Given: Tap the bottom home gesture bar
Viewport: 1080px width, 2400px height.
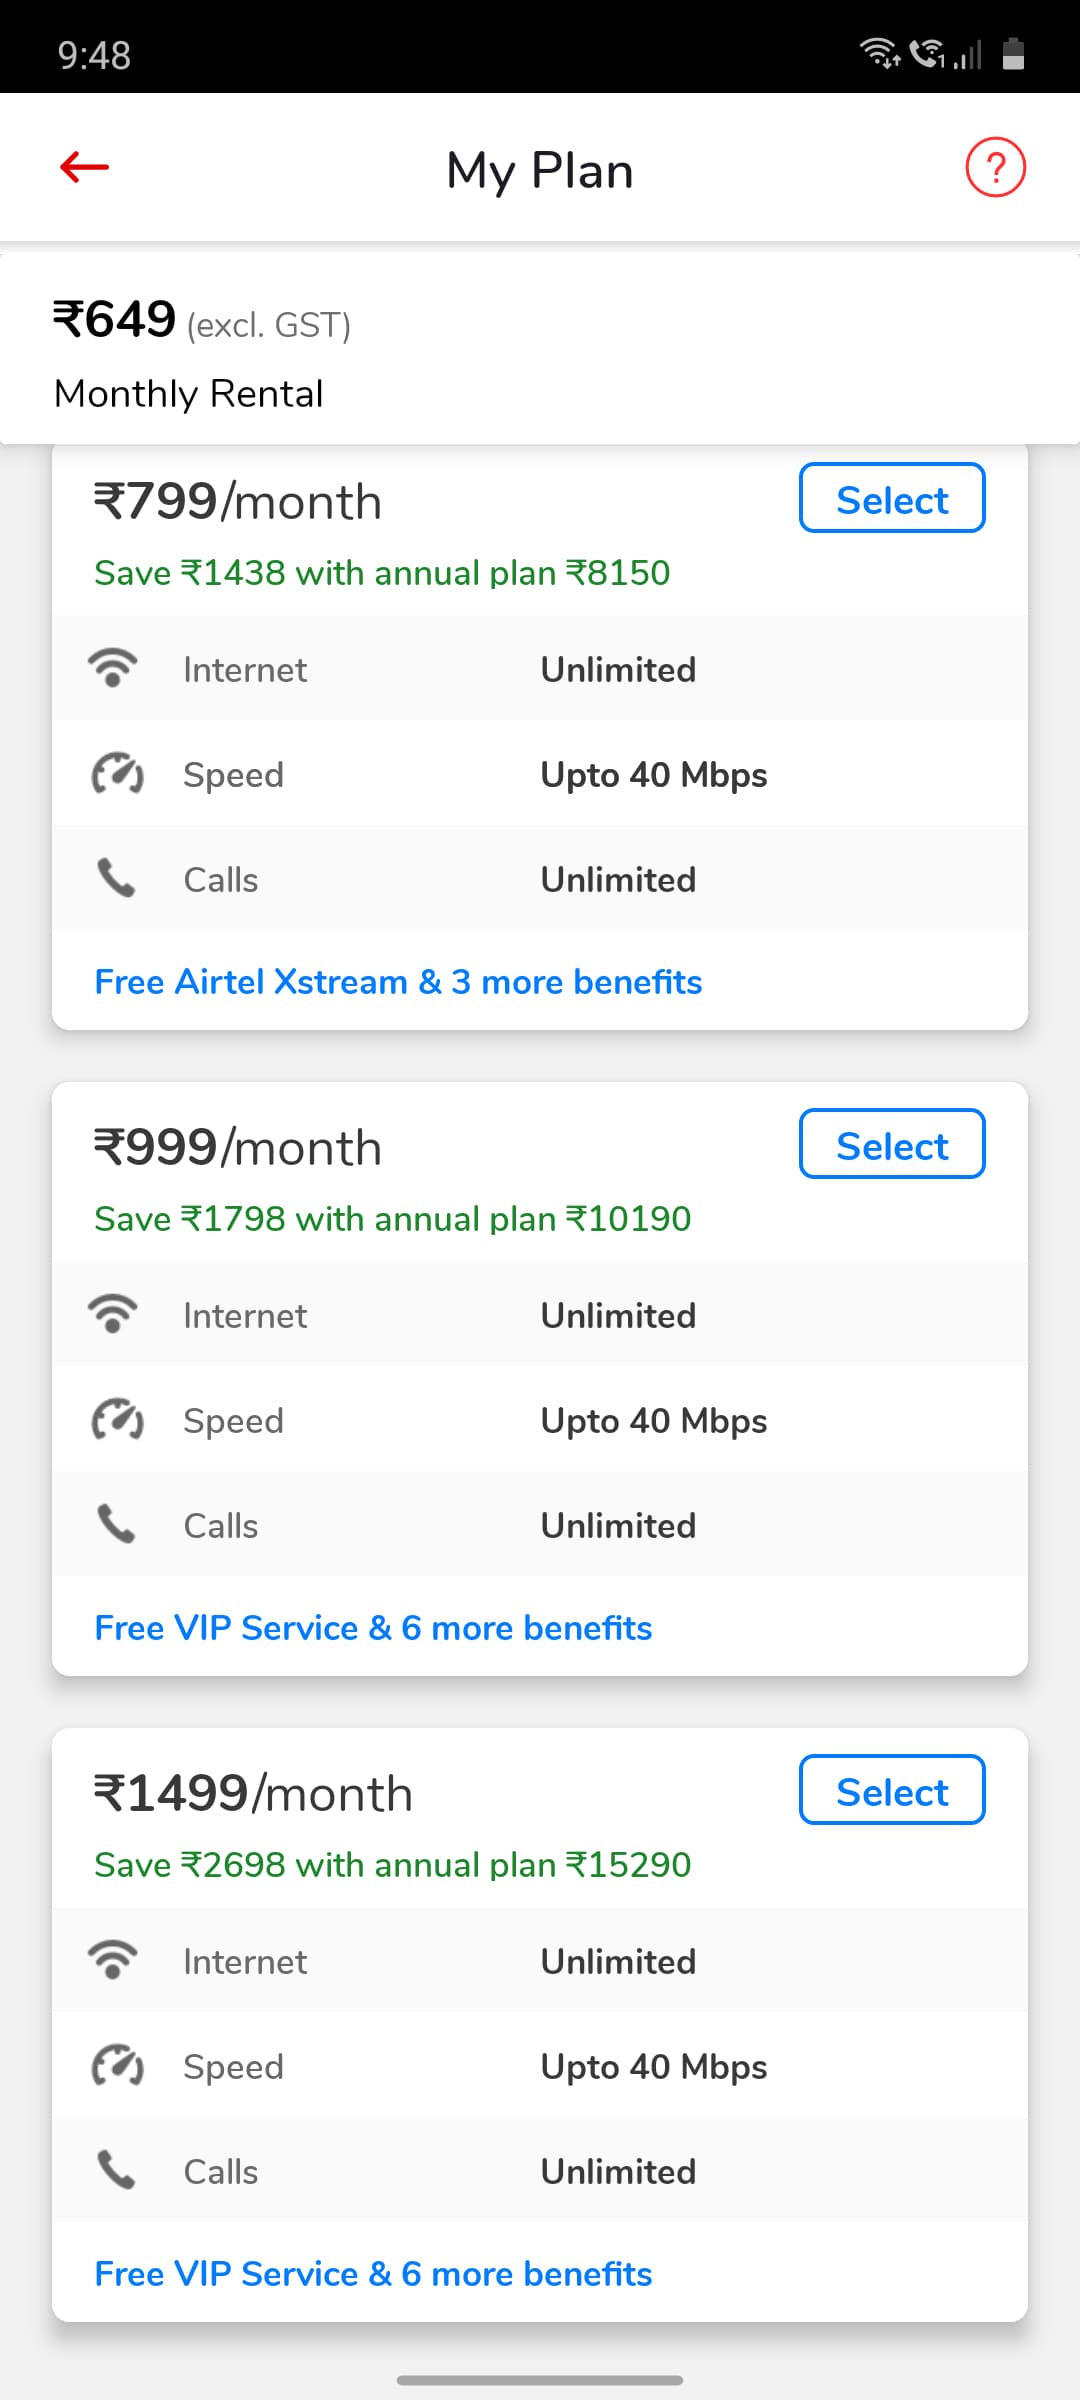Looking at the screenshot, I should click(x=540, y=2380).
